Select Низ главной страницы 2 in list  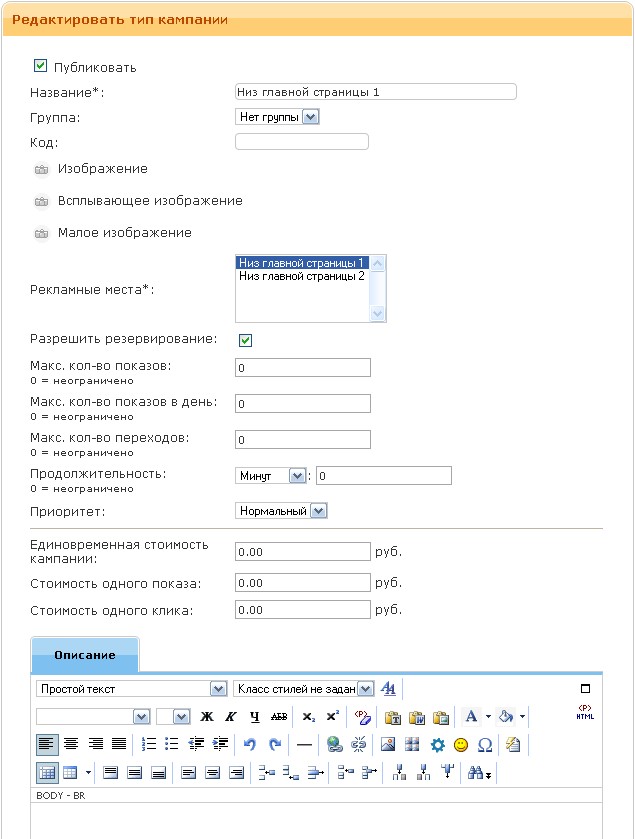[301, 276]
